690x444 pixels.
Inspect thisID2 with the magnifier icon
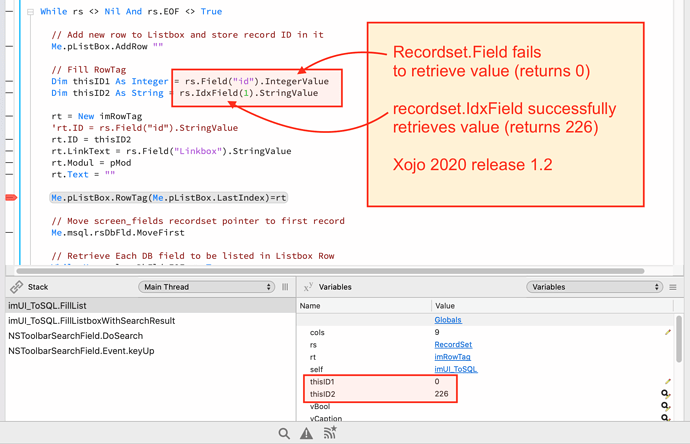click(x=665, y=394)
